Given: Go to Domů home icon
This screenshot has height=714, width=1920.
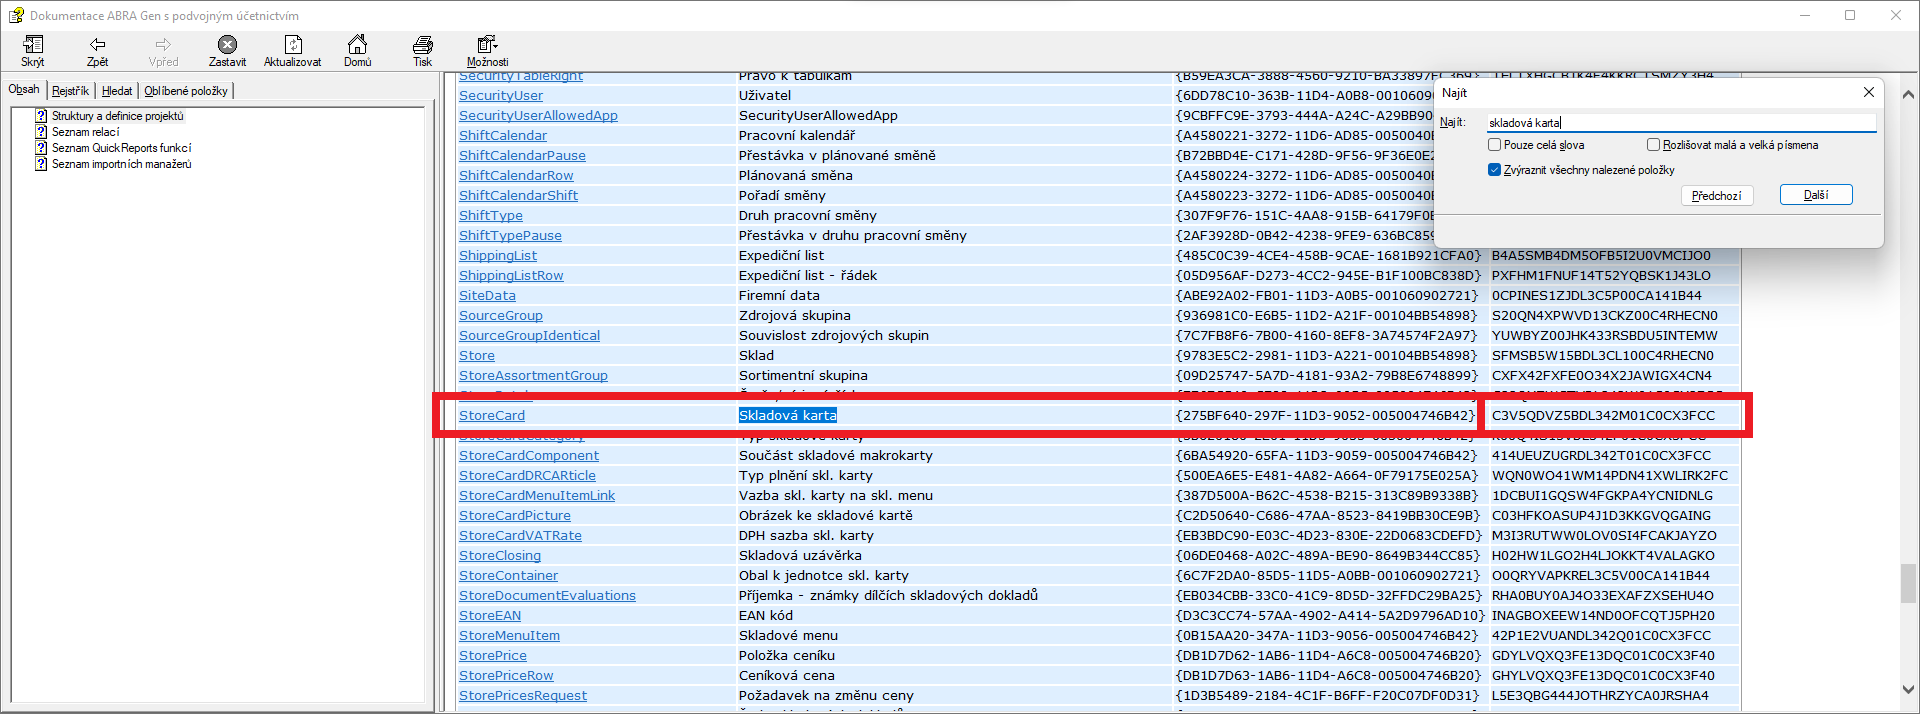Looking at the screenshot, I should [357, 45].
